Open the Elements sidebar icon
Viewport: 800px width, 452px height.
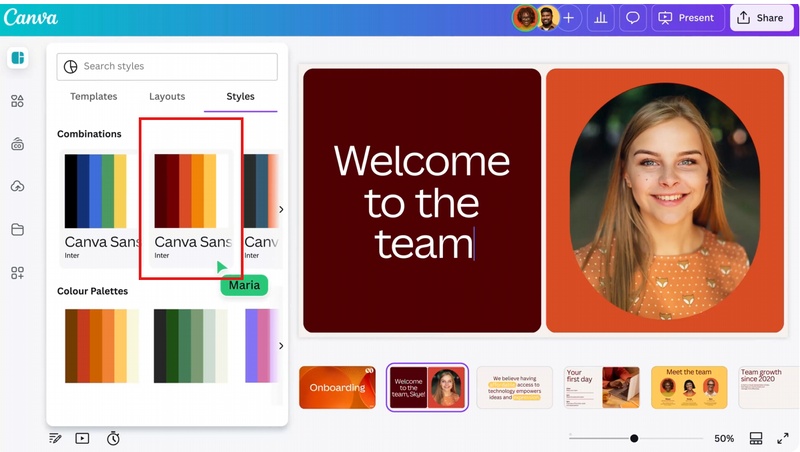(17, 101)
